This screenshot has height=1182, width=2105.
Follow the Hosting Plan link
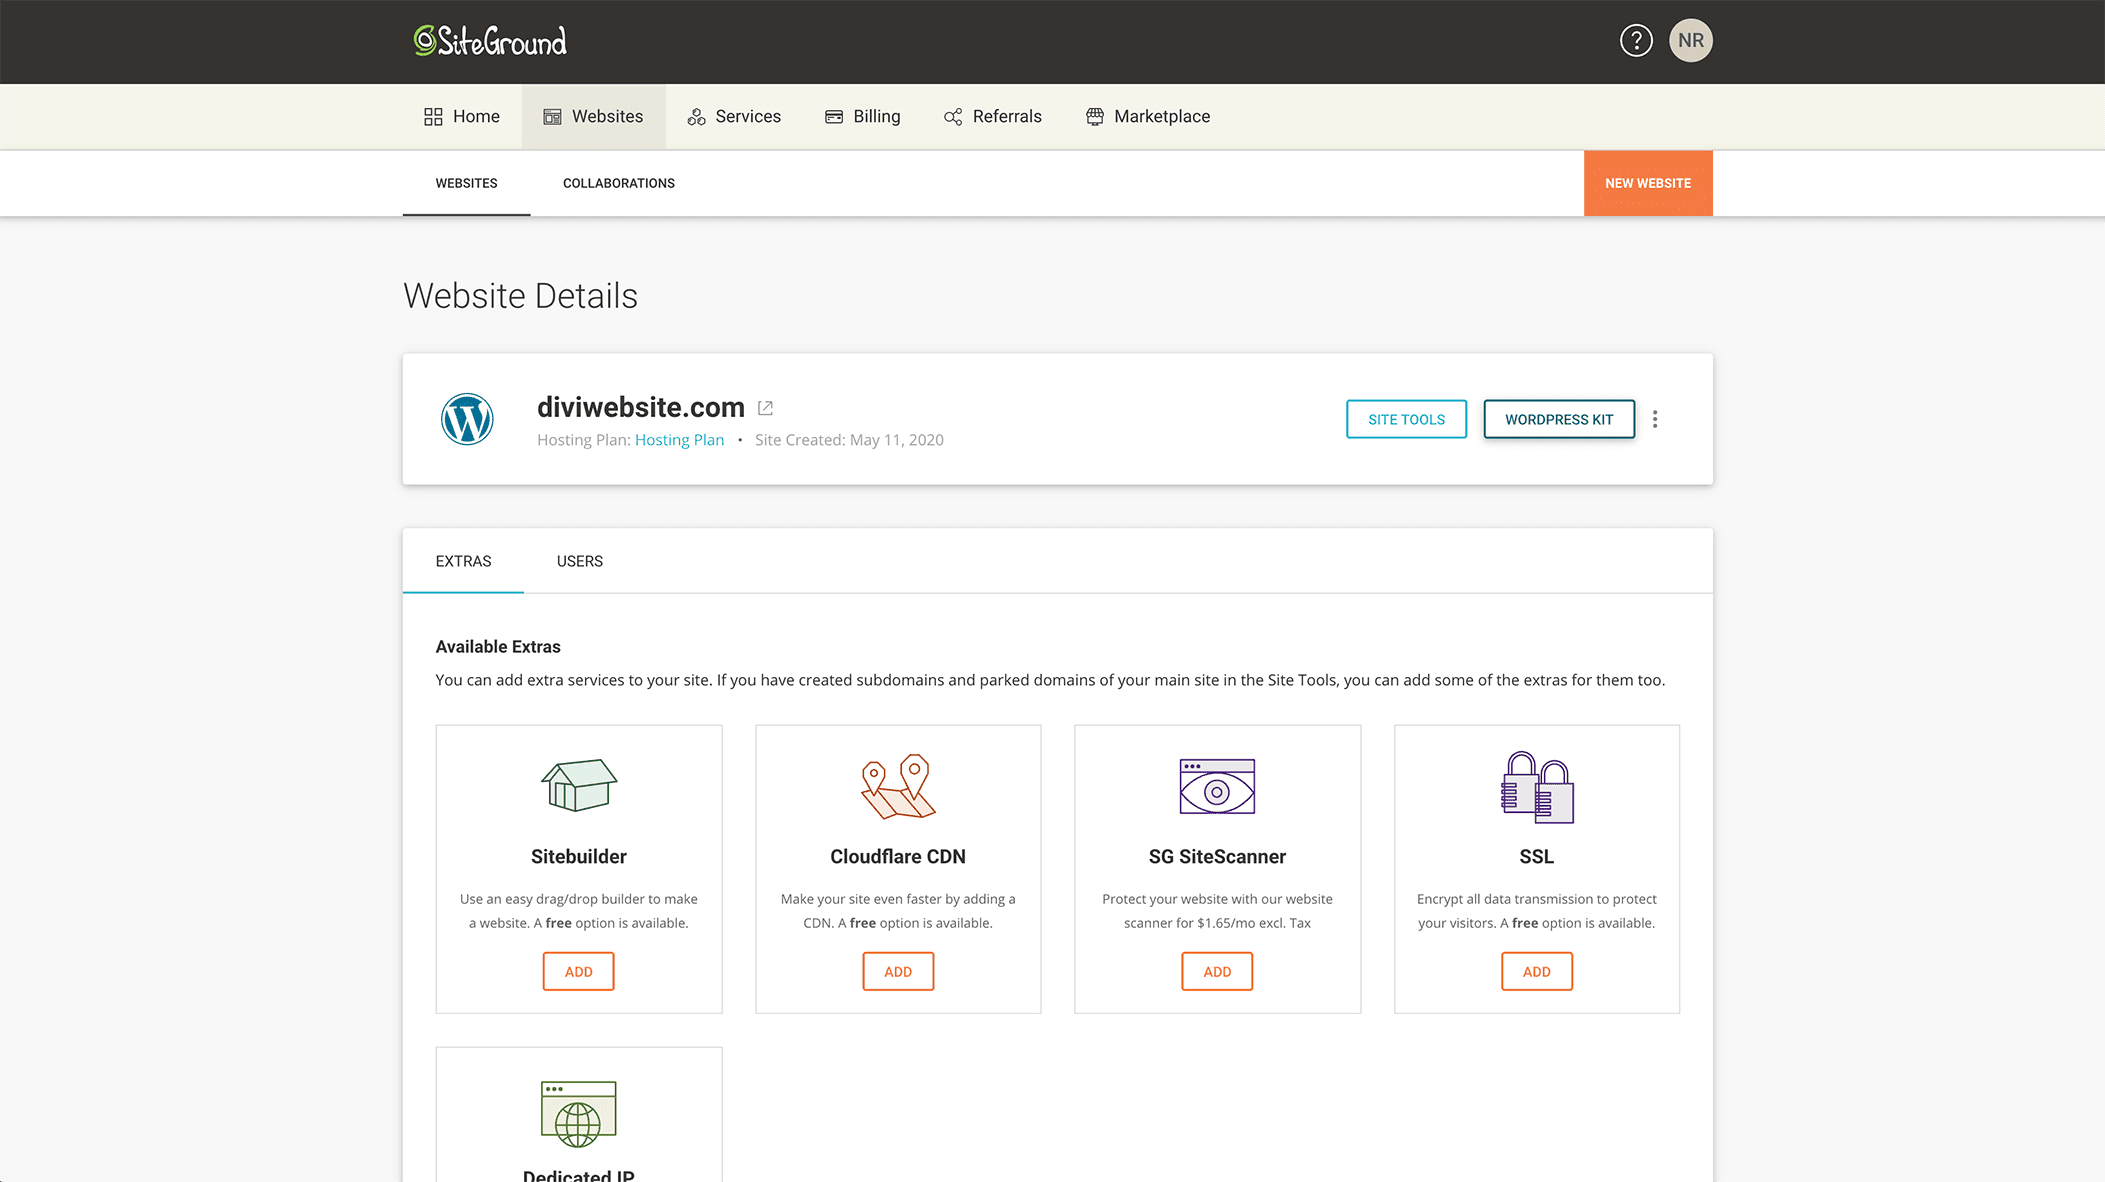pyautogui.click(x=679, y=440)
